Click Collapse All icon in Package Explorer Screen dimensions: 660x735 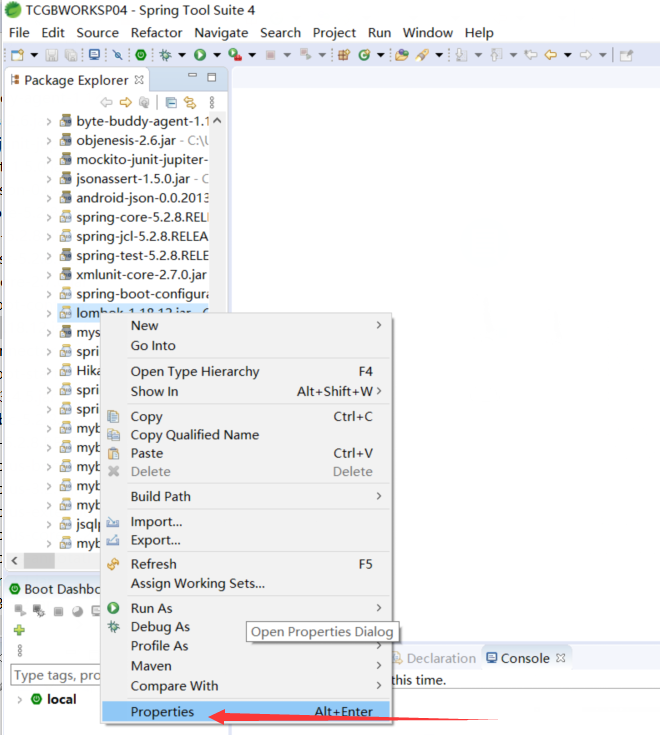point(171,102)
